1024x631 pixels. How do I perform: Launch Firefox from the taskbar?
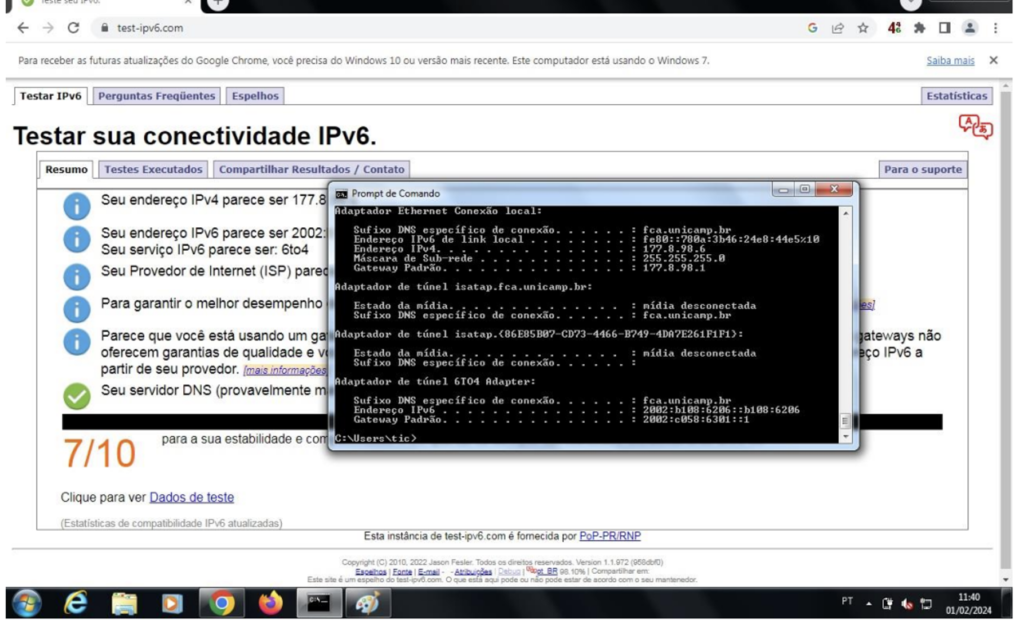[x=270, y=603]
